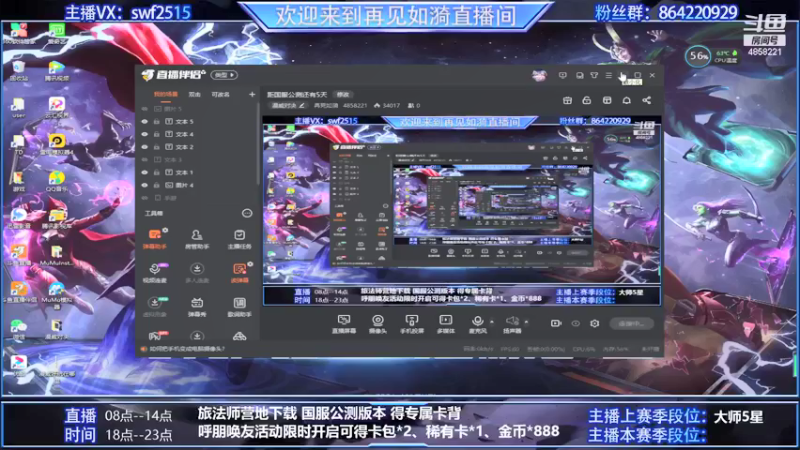Open the skin T-shirt icon in title bar
This screenshot has width=800, height=450.
(x=594, y=76)
